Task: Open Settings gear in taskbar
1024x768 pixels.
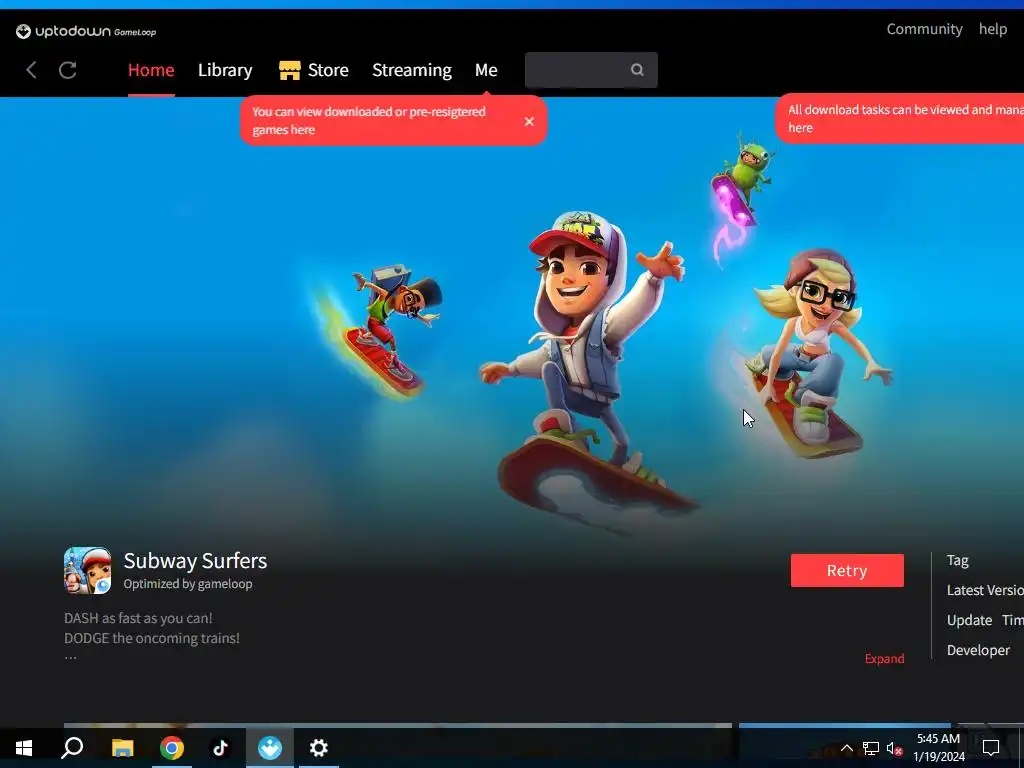Action: [x=319, y=748]
